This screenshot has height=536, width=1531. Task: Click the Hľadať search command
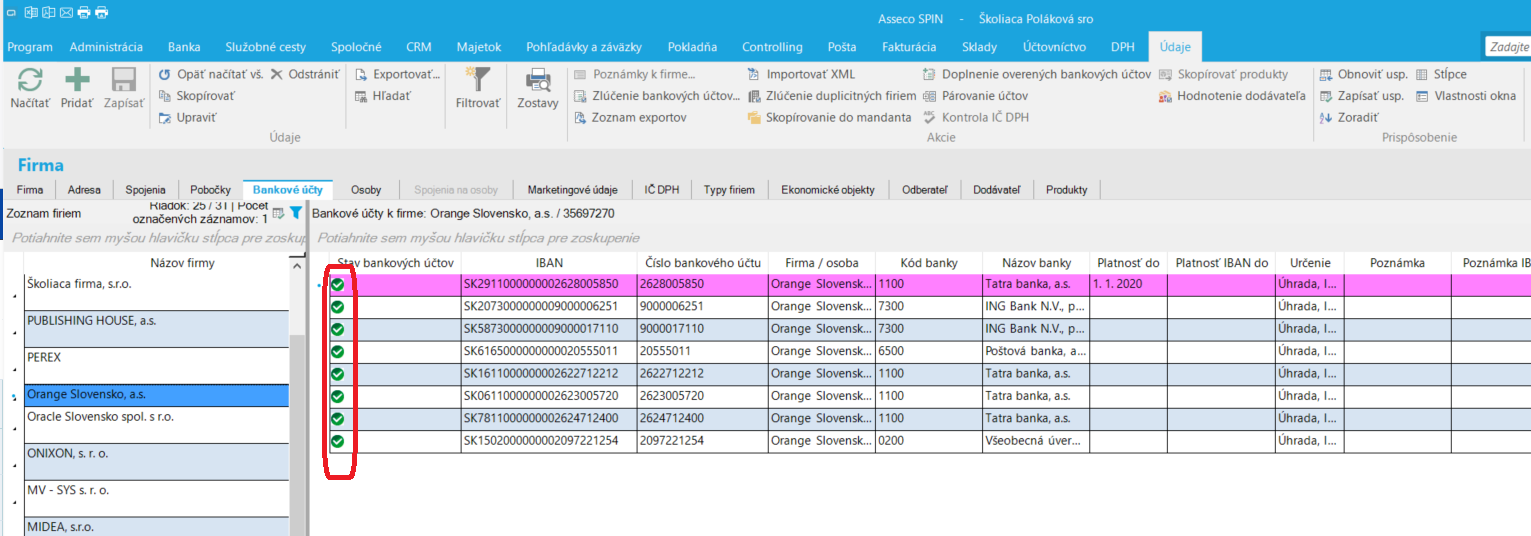(x=384, y=96)
